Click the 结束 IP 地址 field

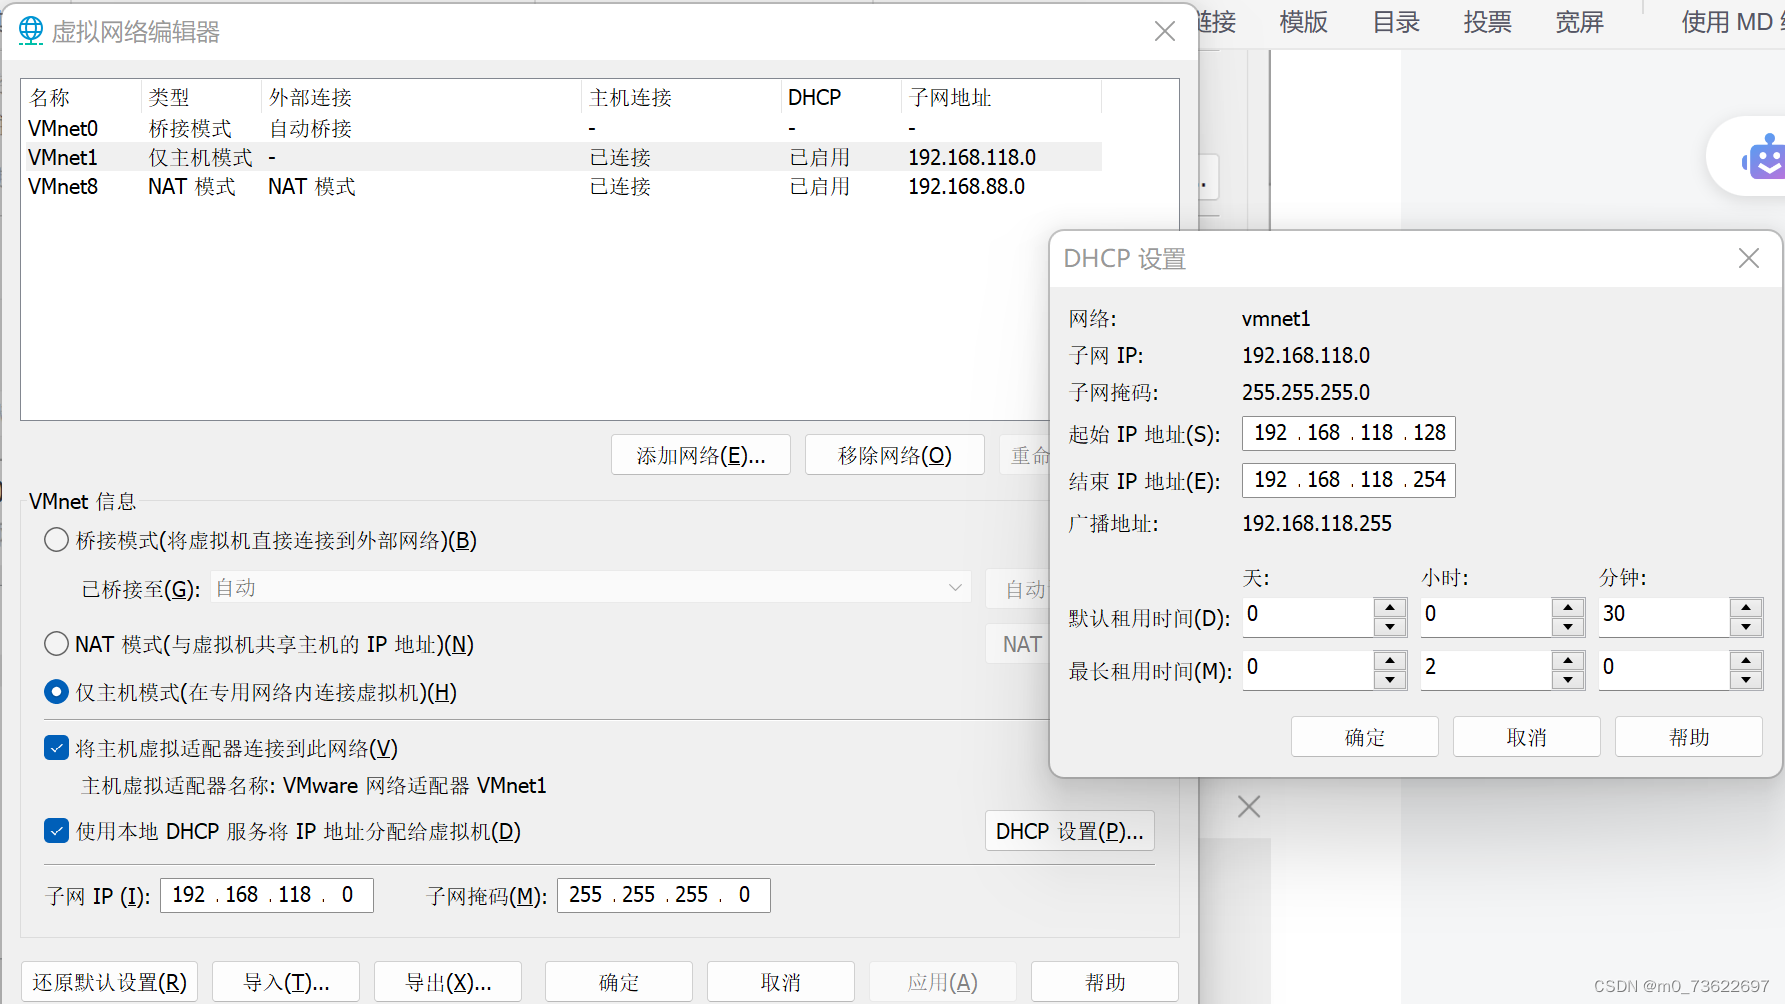pos(1349,480)
